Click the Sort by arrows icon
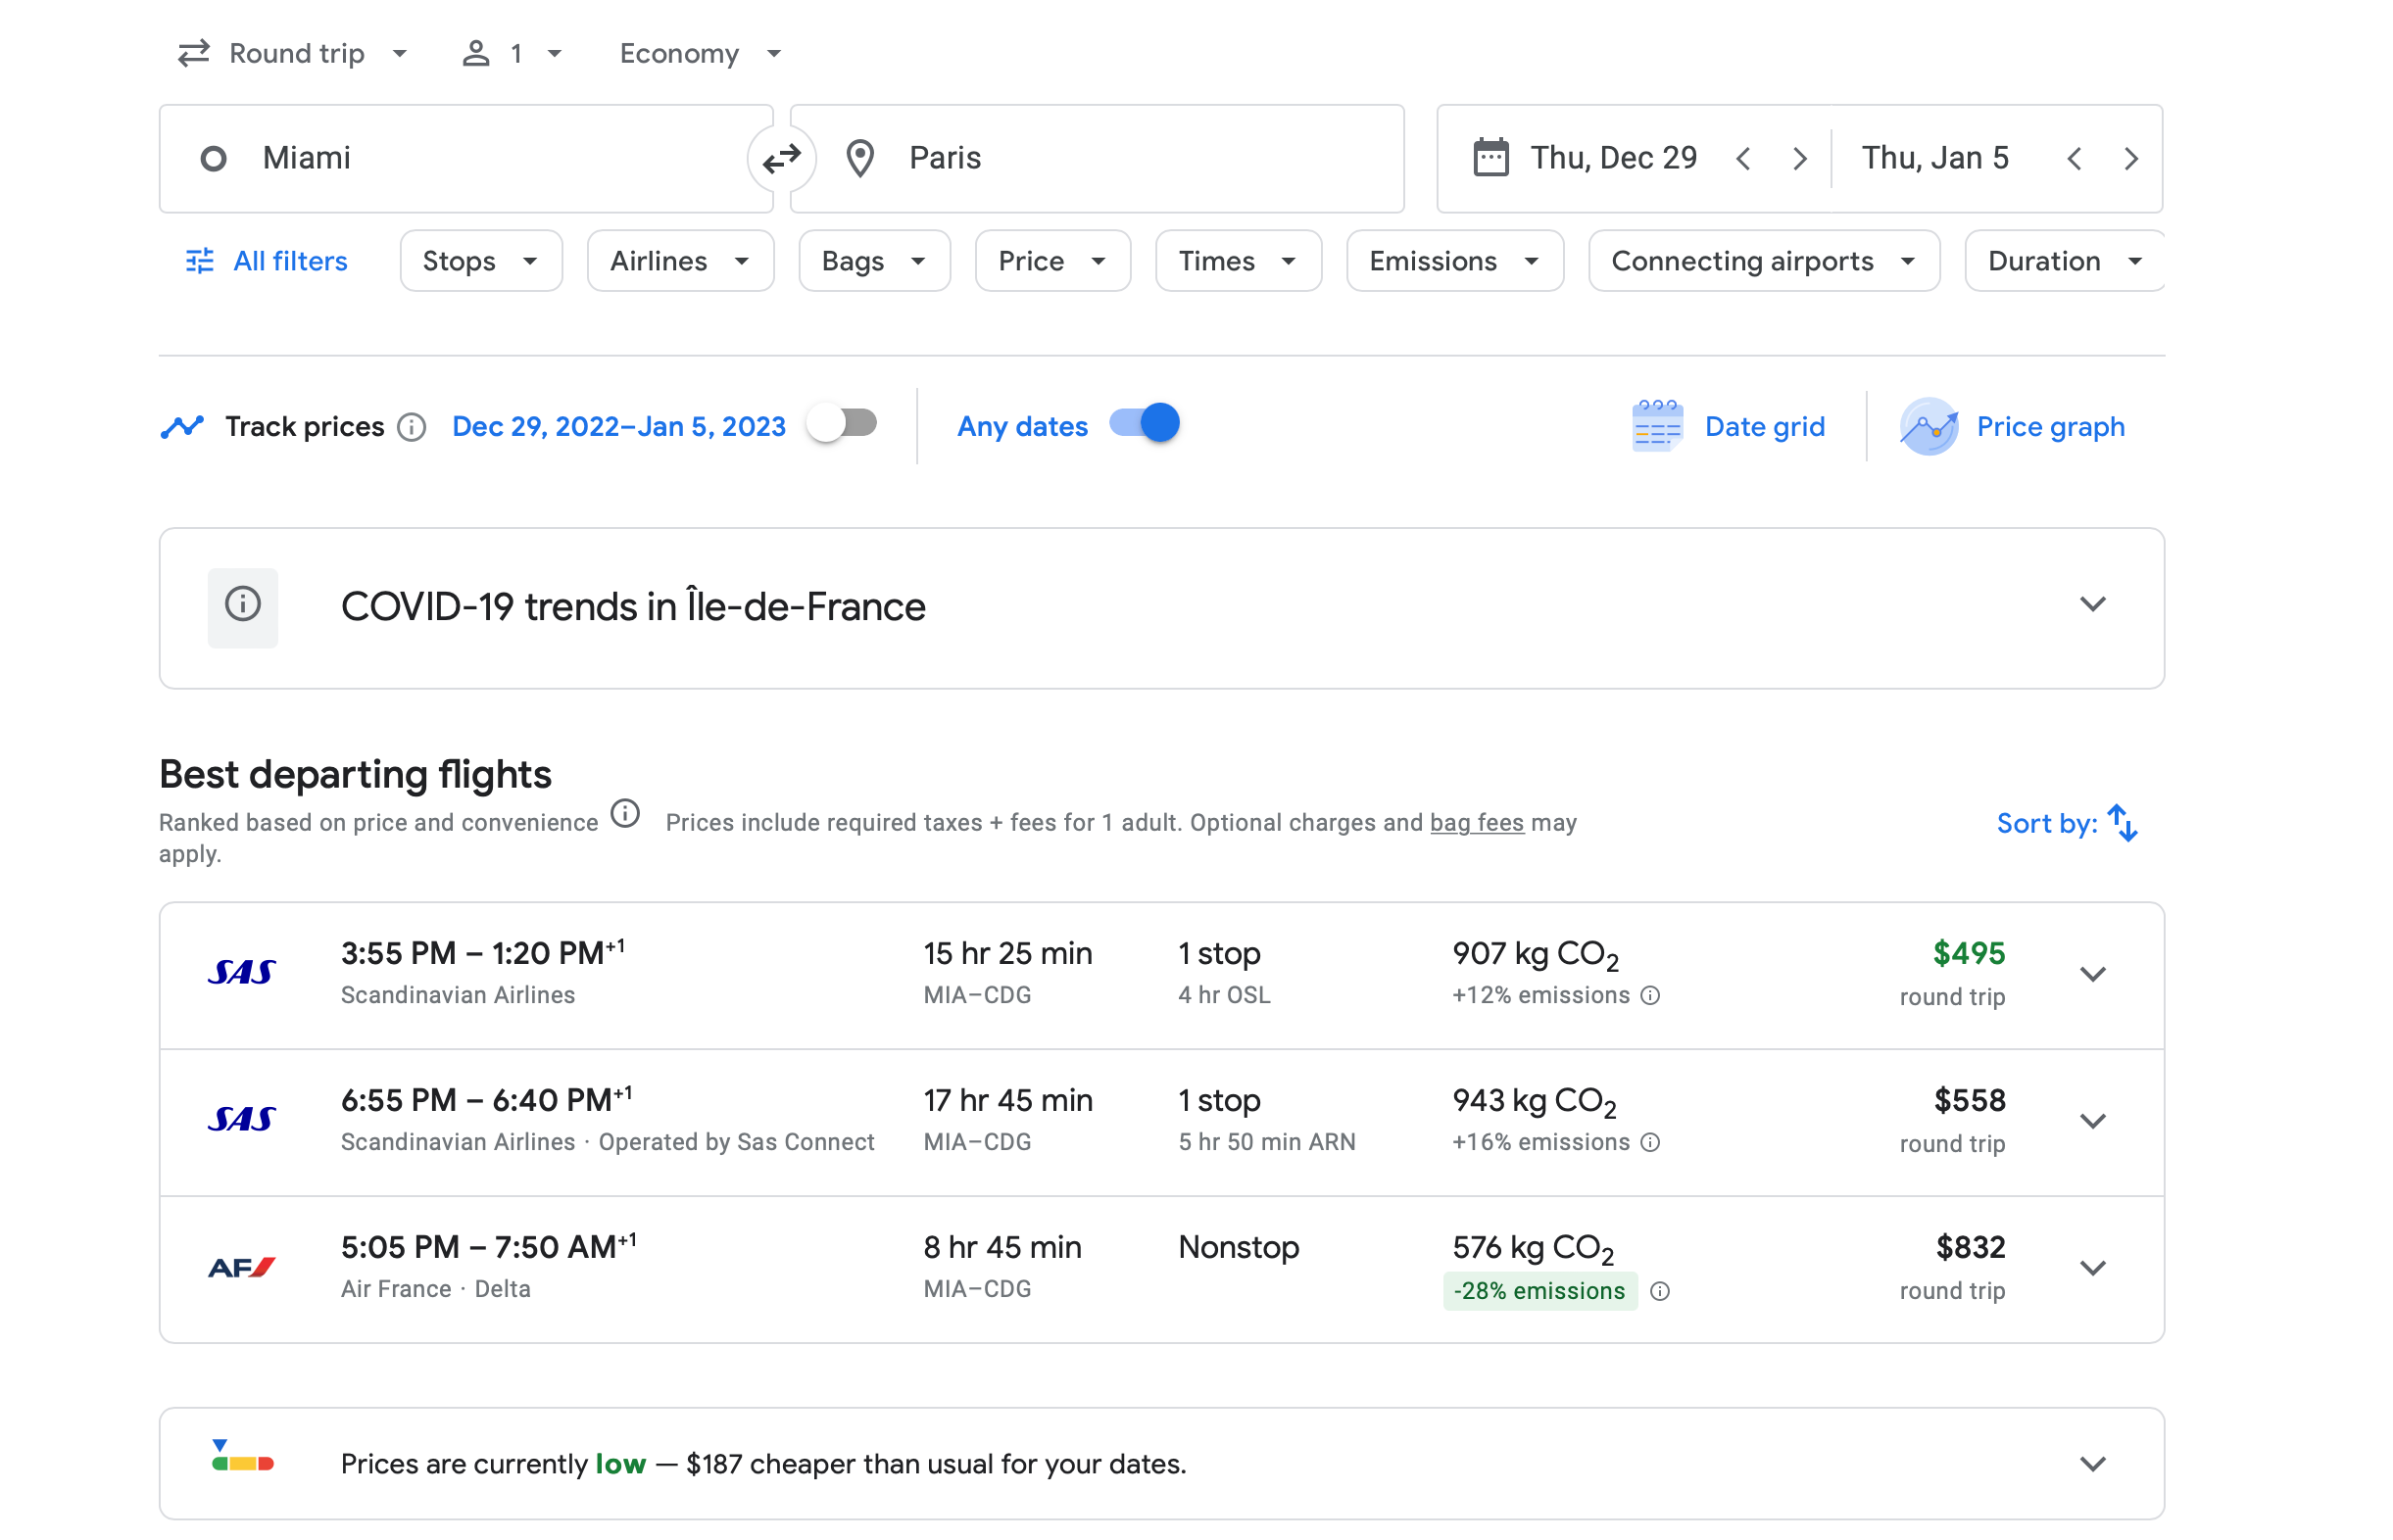This screenshot has width=2393, height=1540. [x=2121, y=823]
